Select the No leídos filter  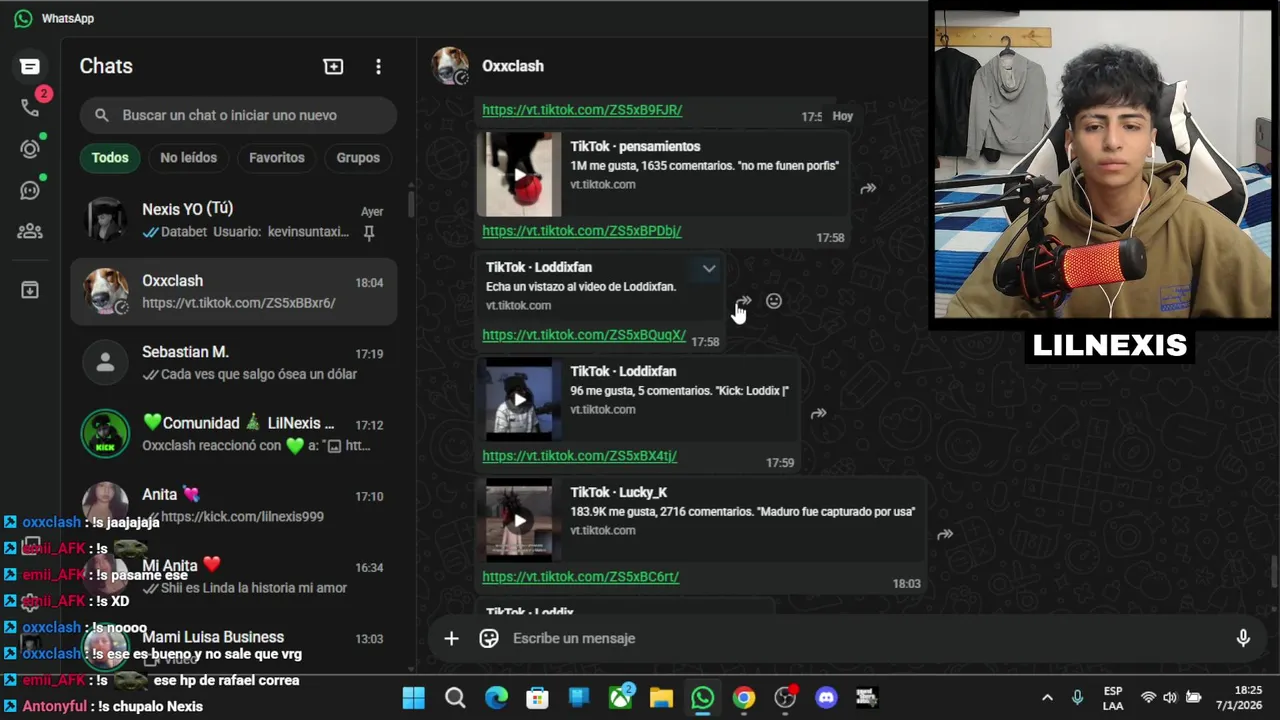click(188, 157)
